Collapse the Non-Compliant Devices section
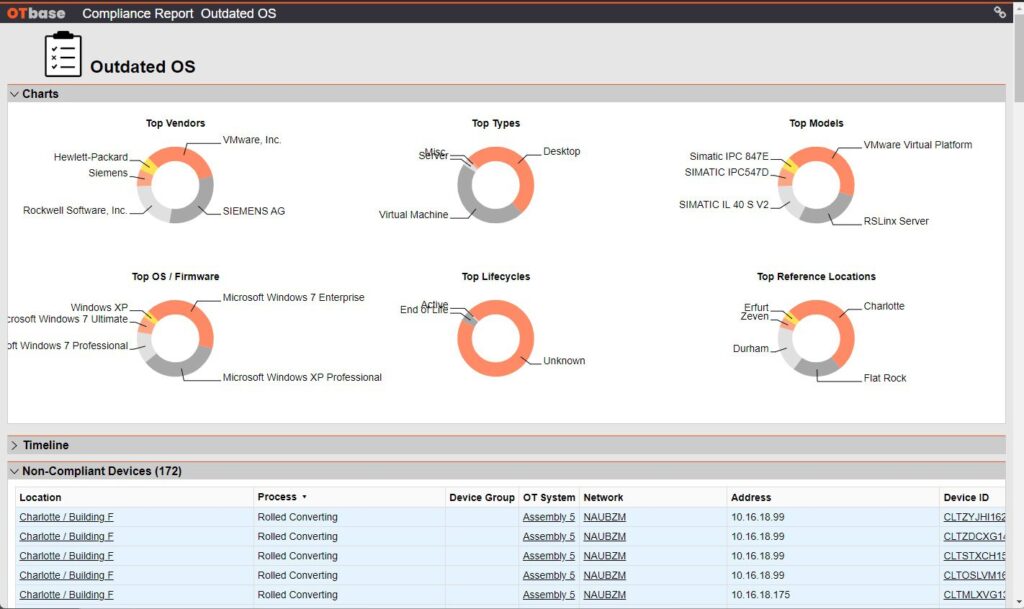Image resolution: width=1024 pixels, height=609 pixels. coord(15,471)
